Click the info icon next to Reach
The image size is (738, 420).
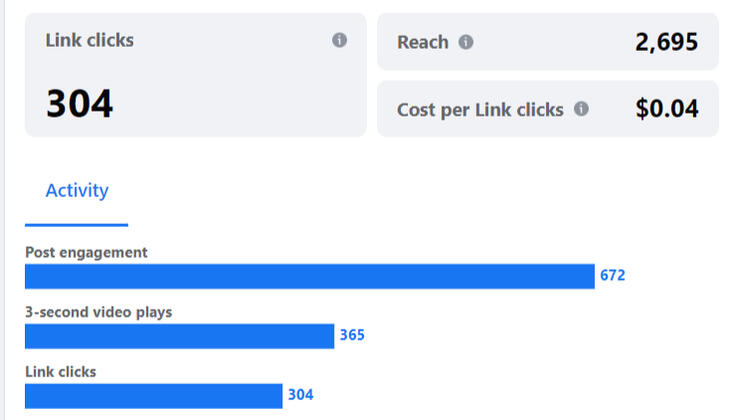point(466,42)
